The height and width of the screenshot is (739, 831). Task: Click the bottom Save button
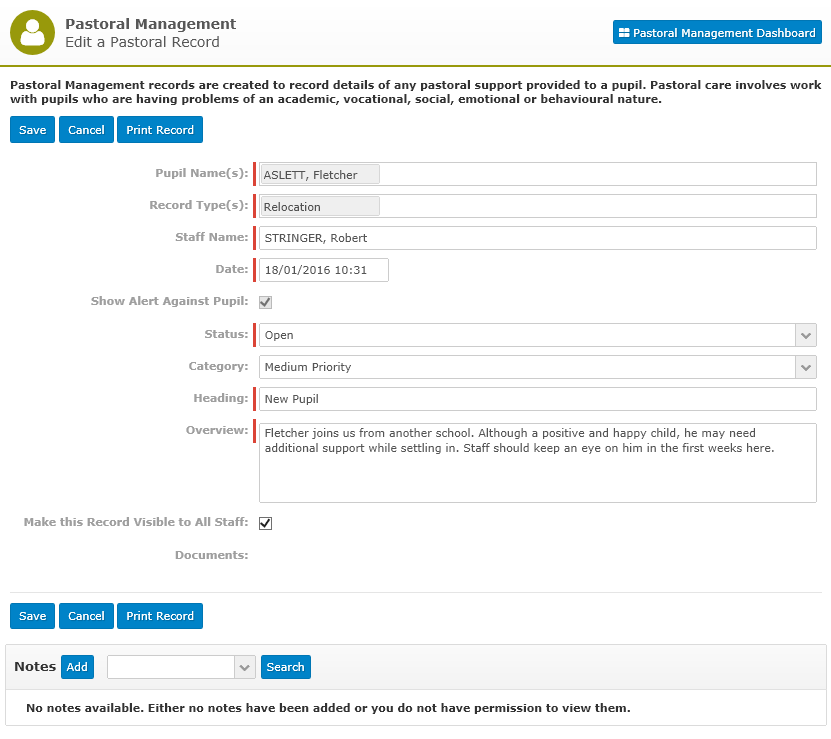pos(32,616)
